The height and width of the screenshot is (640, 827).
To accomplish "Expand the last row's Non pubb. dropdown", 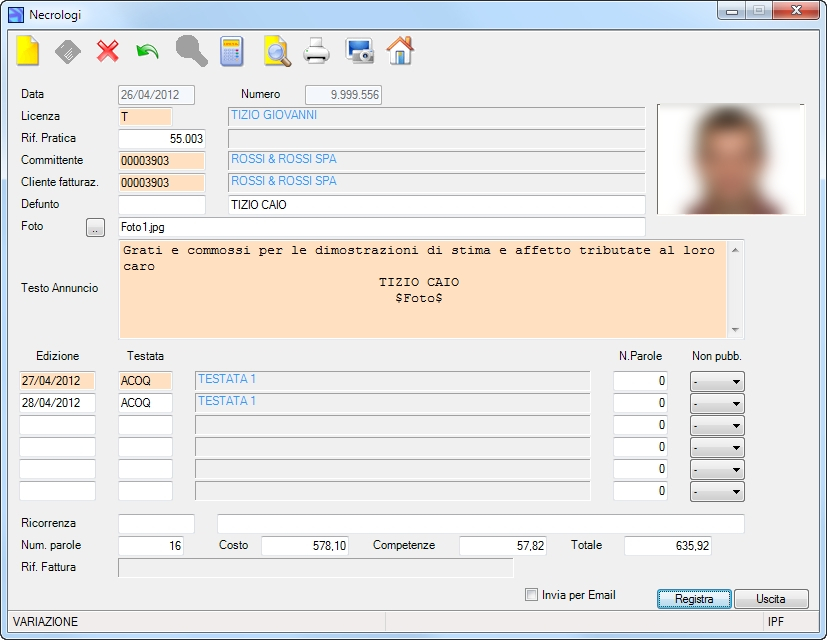I will tap(717, 491).
